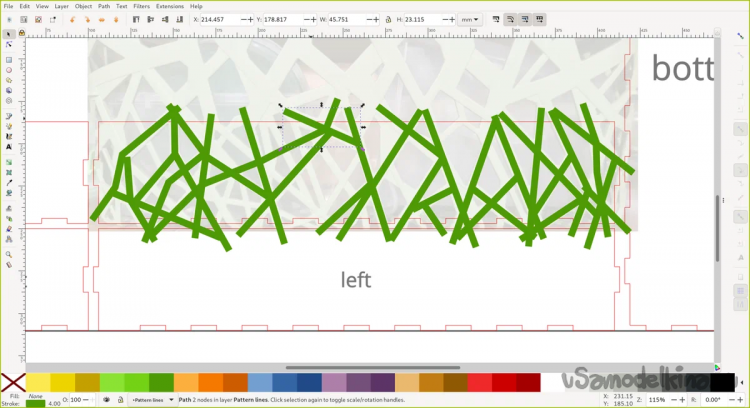This screenshot has height=408, width=750.
Task: Click the no-paint X swatch
Action: pos(13,383)
